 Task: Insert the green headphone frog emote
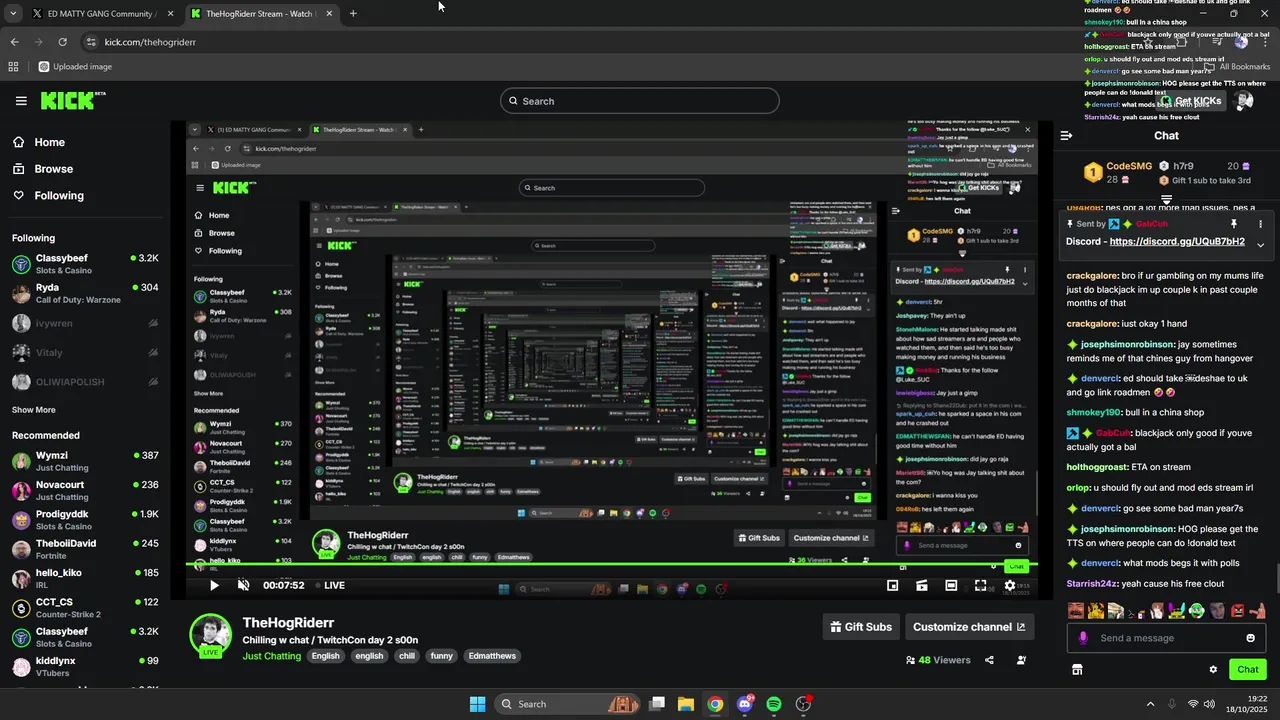pyautogui.click(x=1196, y=610)
